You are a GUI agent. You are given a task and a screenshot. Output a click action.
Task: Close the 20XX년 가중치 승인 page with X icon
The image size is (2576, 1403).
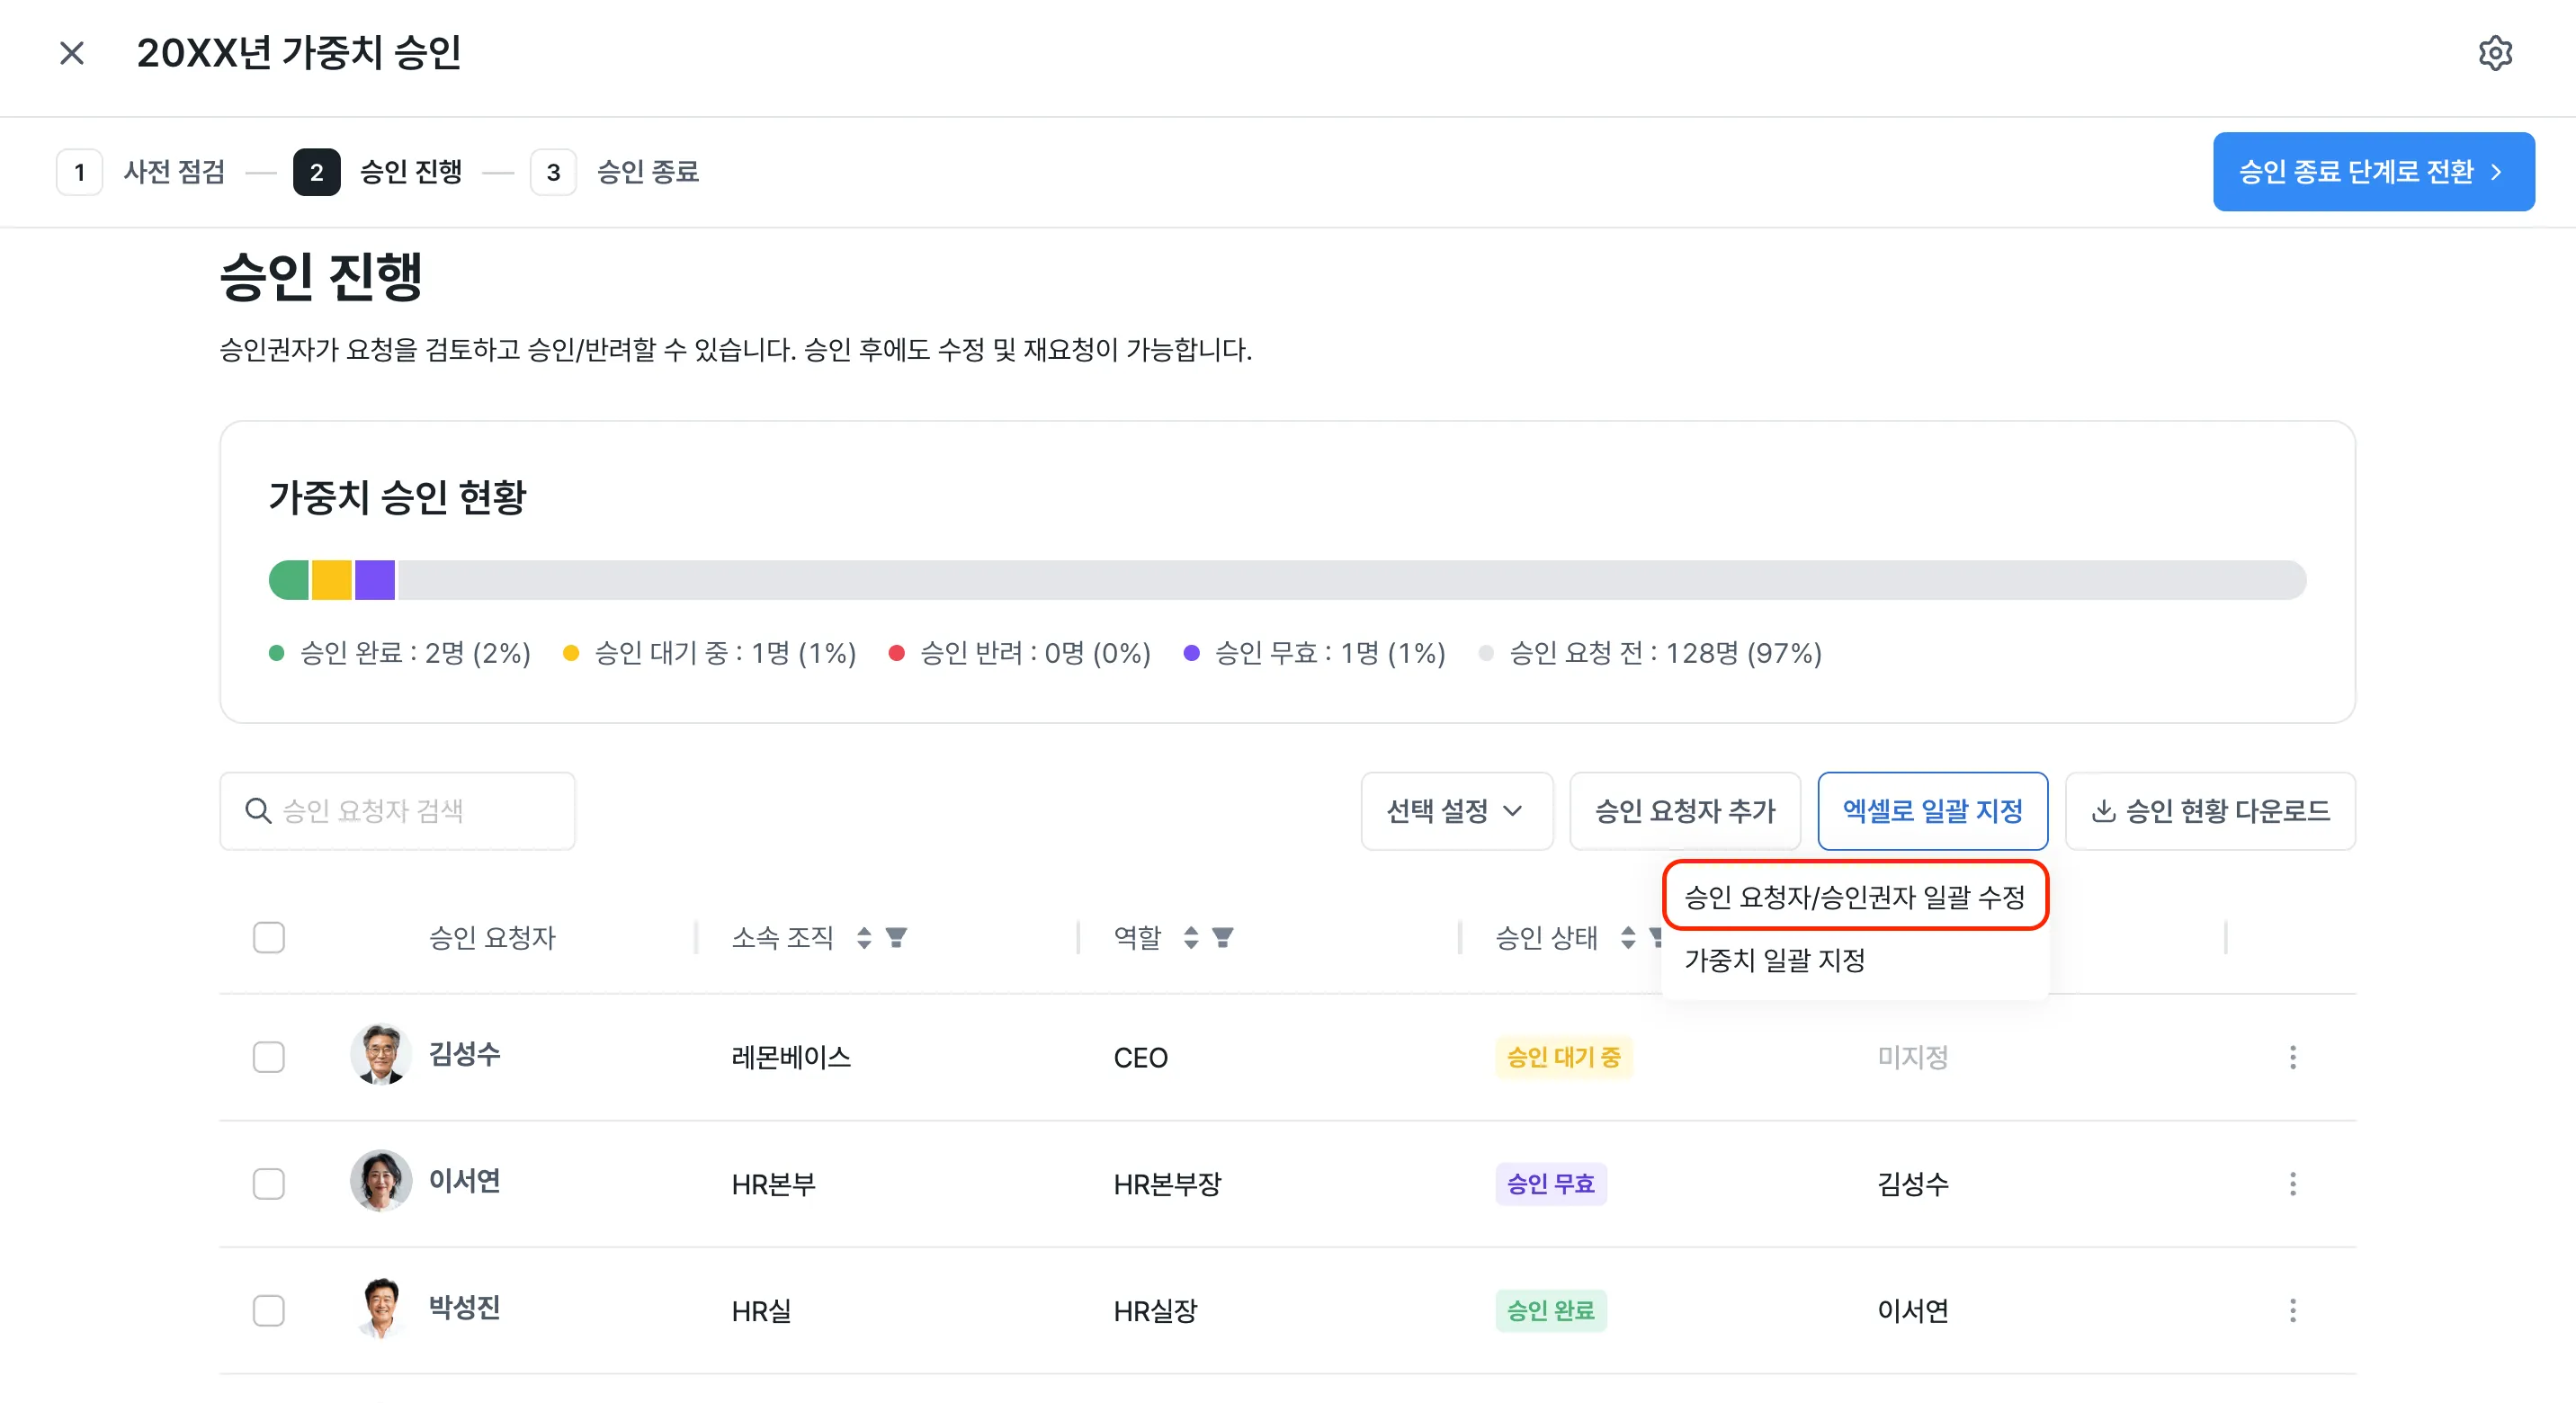72,53
